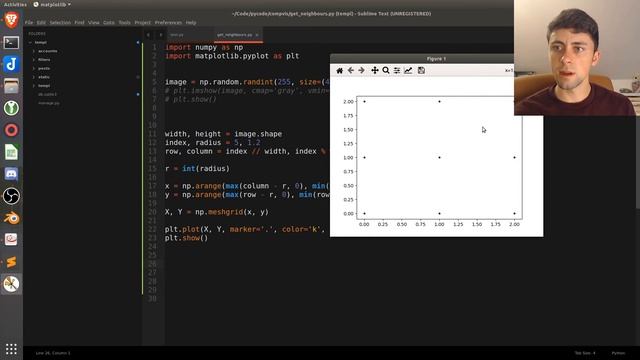Click the Python syntax selector in status bar
The width and height of the screenshot is (640, 360).
(x=618, y=353)
